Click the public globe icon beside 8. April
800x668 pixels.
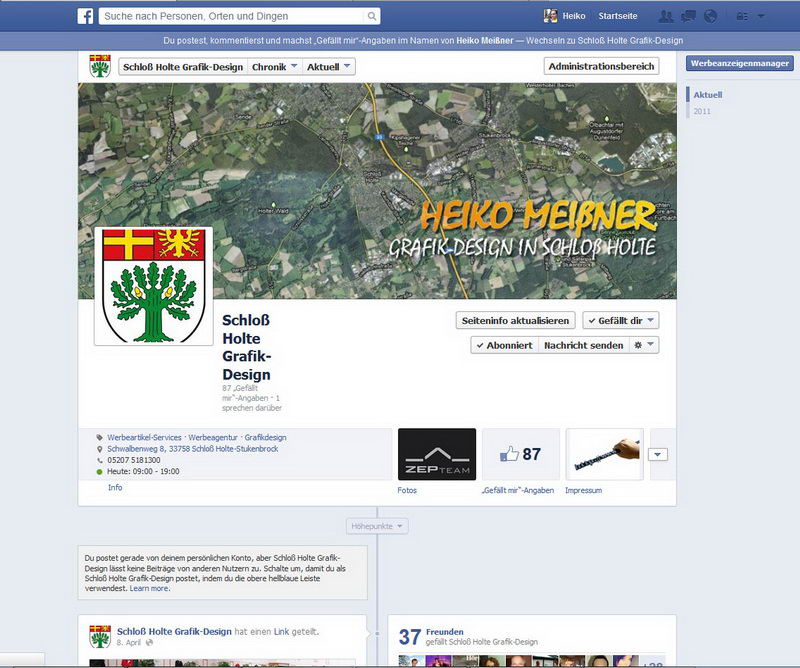149,643
